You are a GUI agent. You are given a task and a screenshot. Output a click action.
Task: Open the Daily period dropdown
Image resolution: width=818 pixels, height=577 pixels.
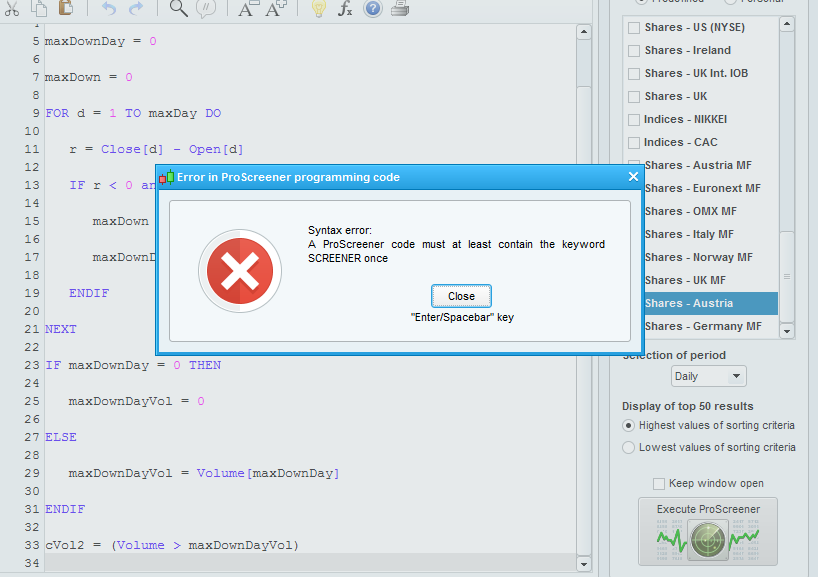(708, 376)
